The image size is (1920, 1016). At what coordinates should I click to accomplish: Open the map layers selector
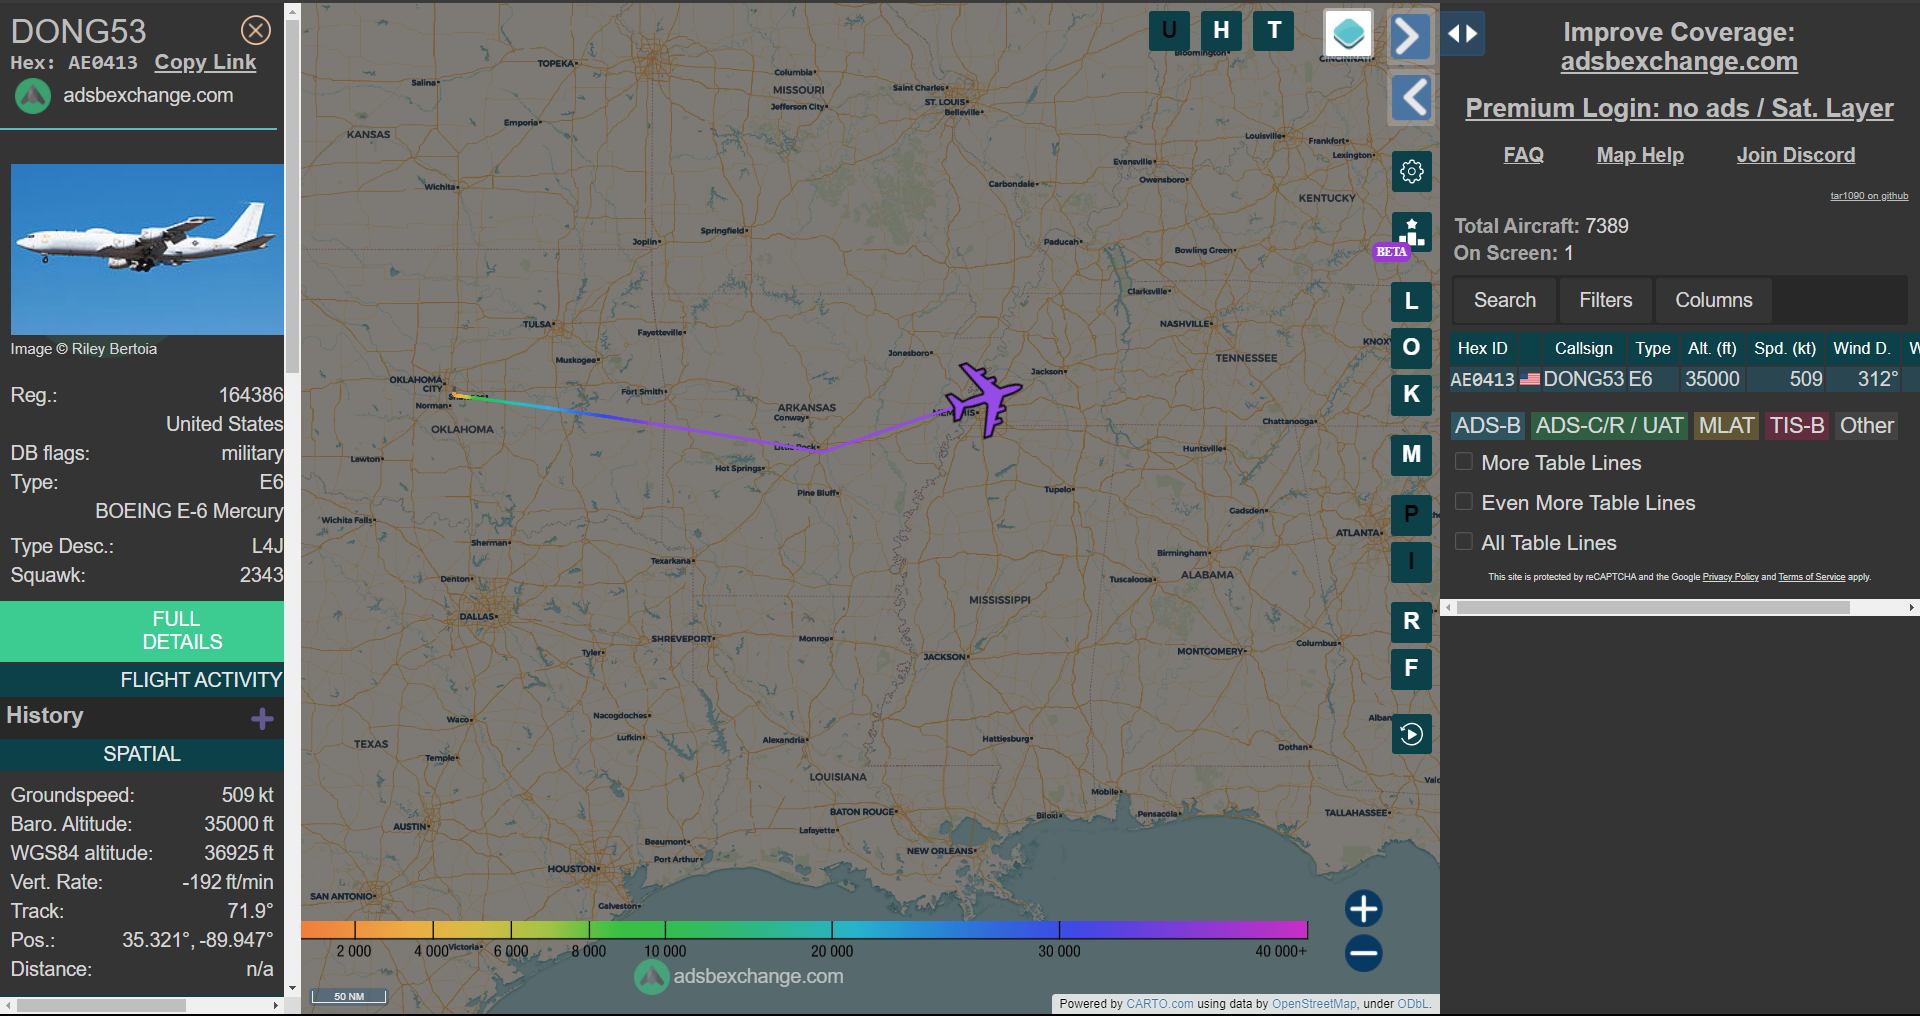click(1348, 33)
